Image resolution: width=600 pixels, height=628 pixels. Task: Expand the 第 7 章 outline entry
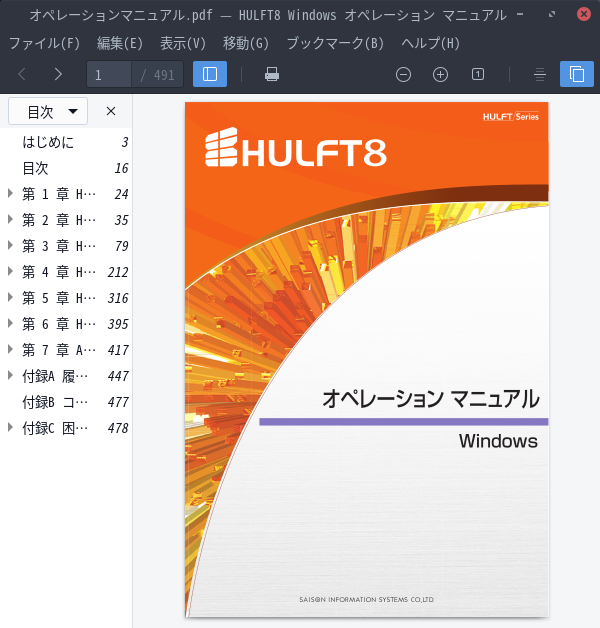(x=10, y=350)
